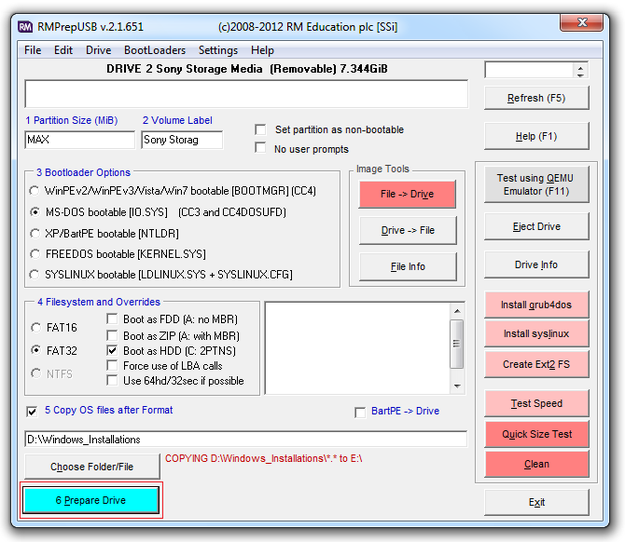Click Create Ext2 FS button
The width and height of the screenshot is (625, 542).
pyautogui.click(x=536, y=364)
